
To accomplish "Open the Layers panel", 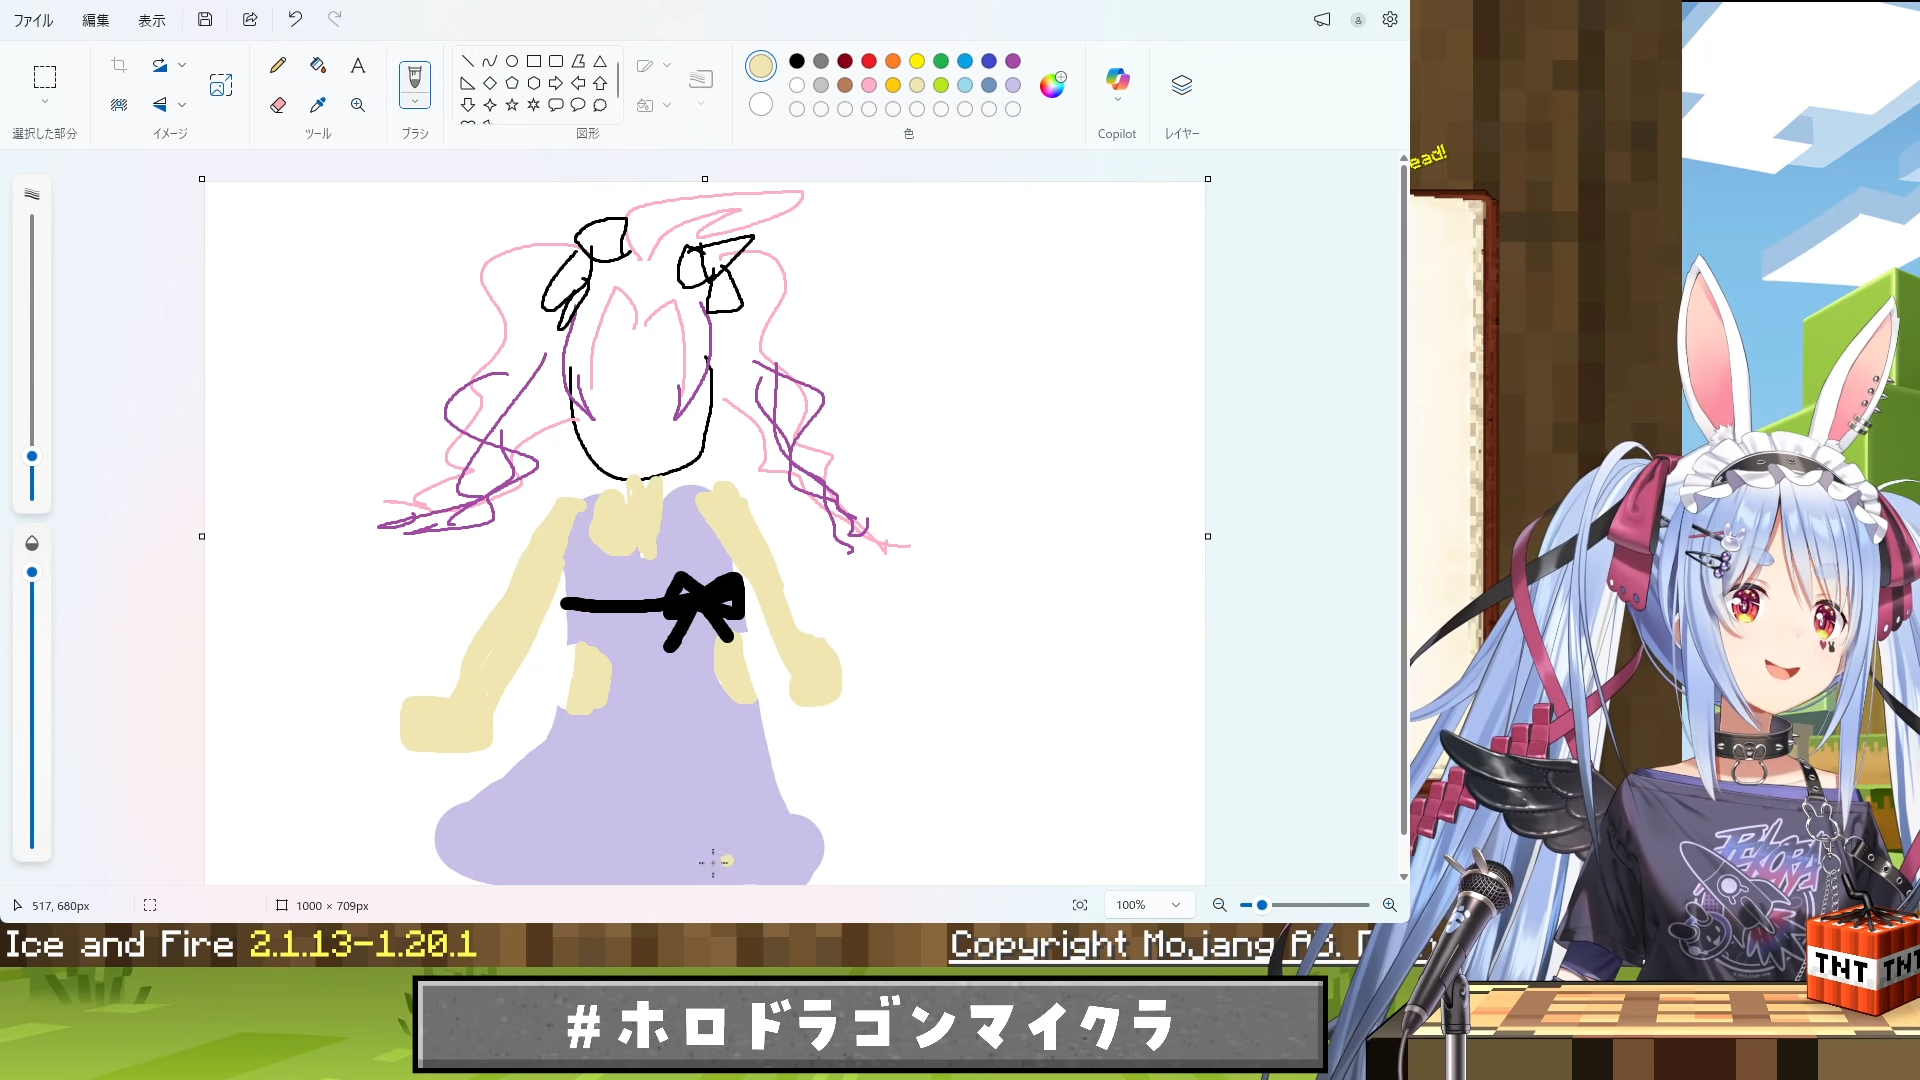I will pyautogui.click(x=1181, y=85).
